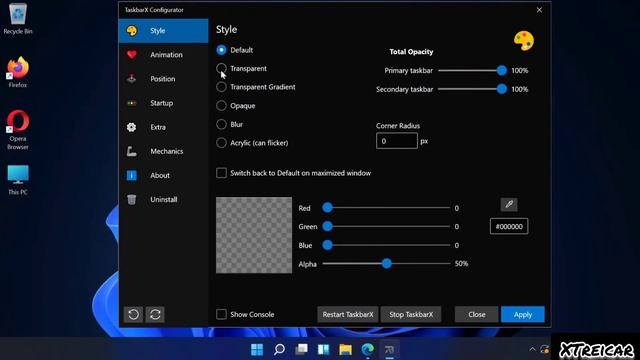
Task: Open Task View on the taskbar
Action: point(302,349)
